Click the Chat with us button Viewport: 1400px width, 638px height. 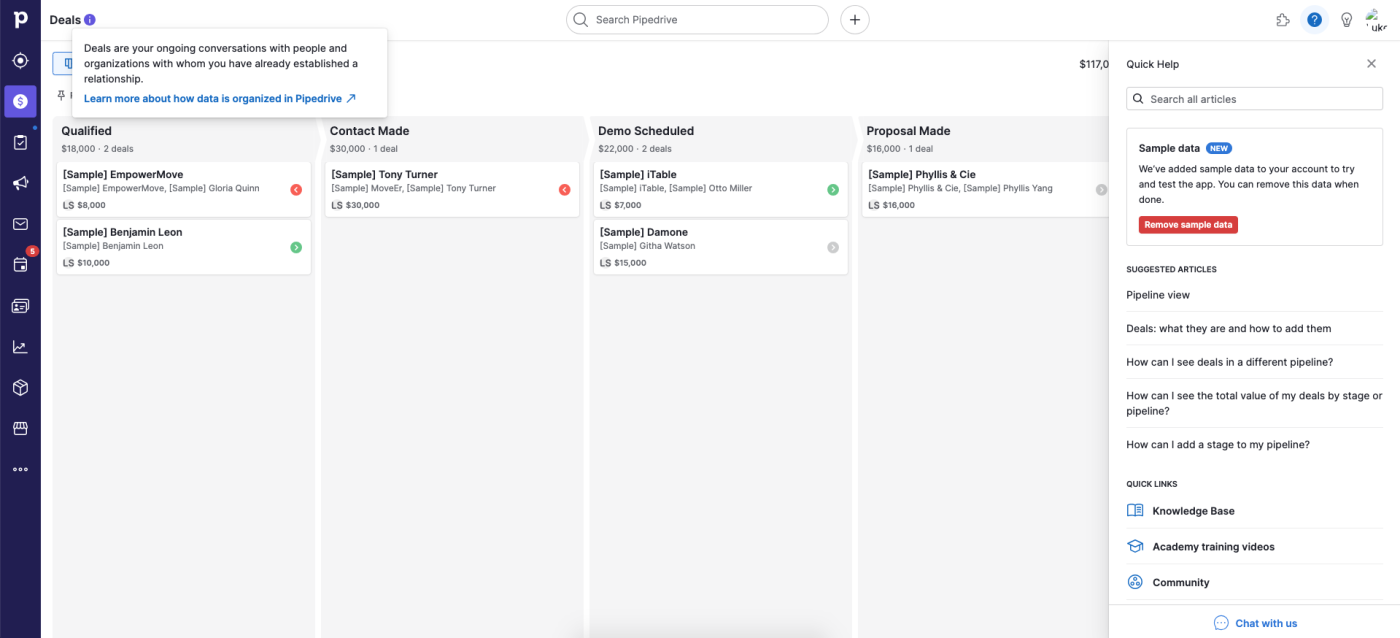click(1254, 623)
